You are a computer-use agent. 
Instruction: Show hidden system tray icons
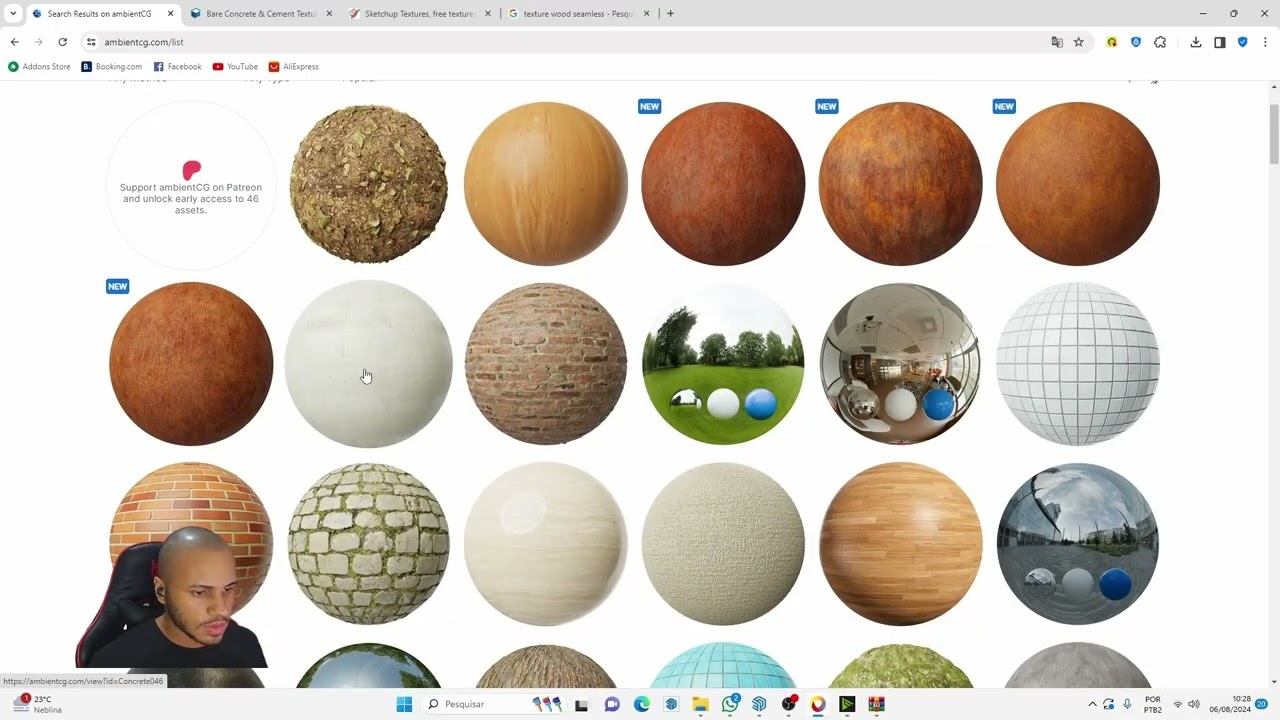coord(1092,704)
